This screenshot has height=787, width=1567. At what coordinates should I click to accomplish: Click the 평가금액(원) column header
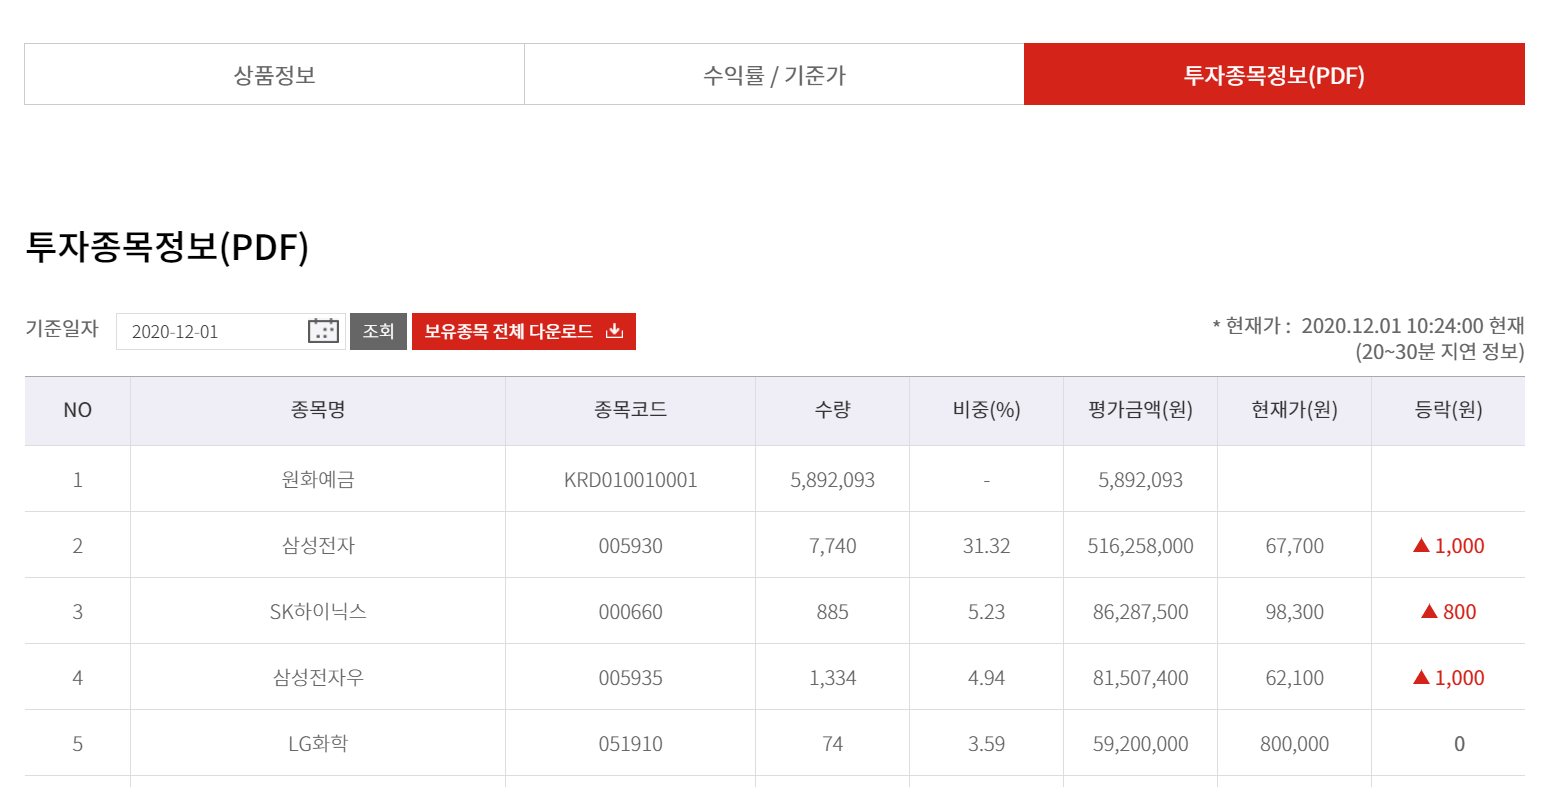[1140, 410]
